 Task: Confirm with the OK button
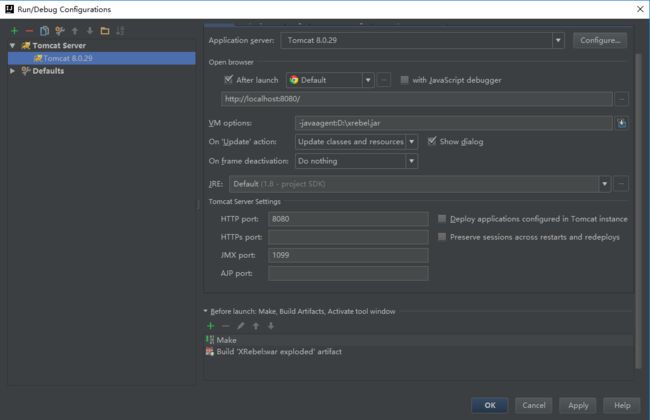tap(490, 405)
